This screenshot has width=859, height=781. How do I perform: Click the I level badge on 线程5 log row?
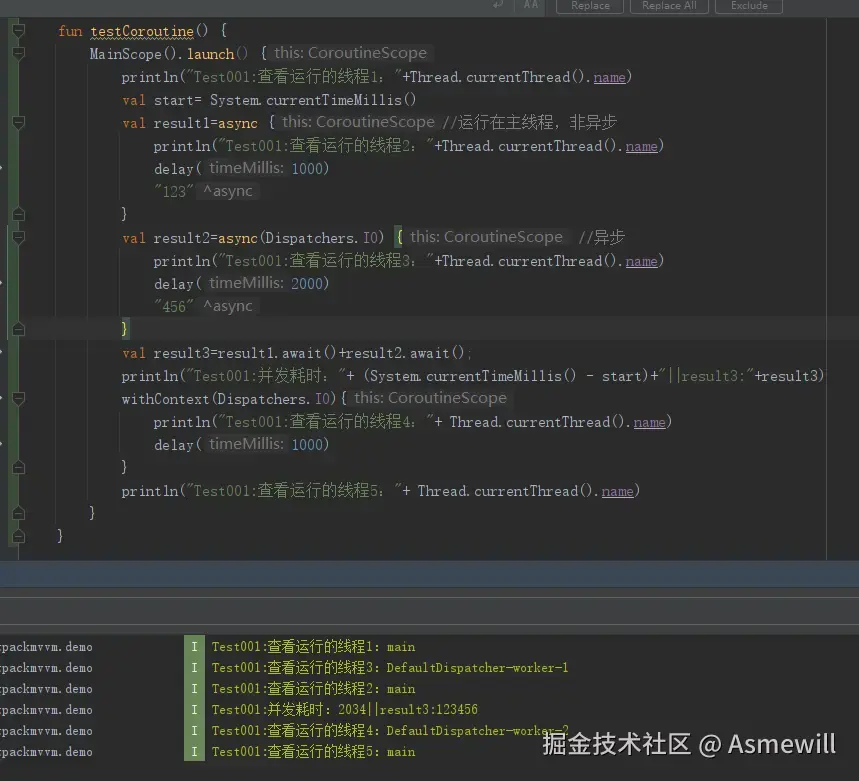point(194,751)
